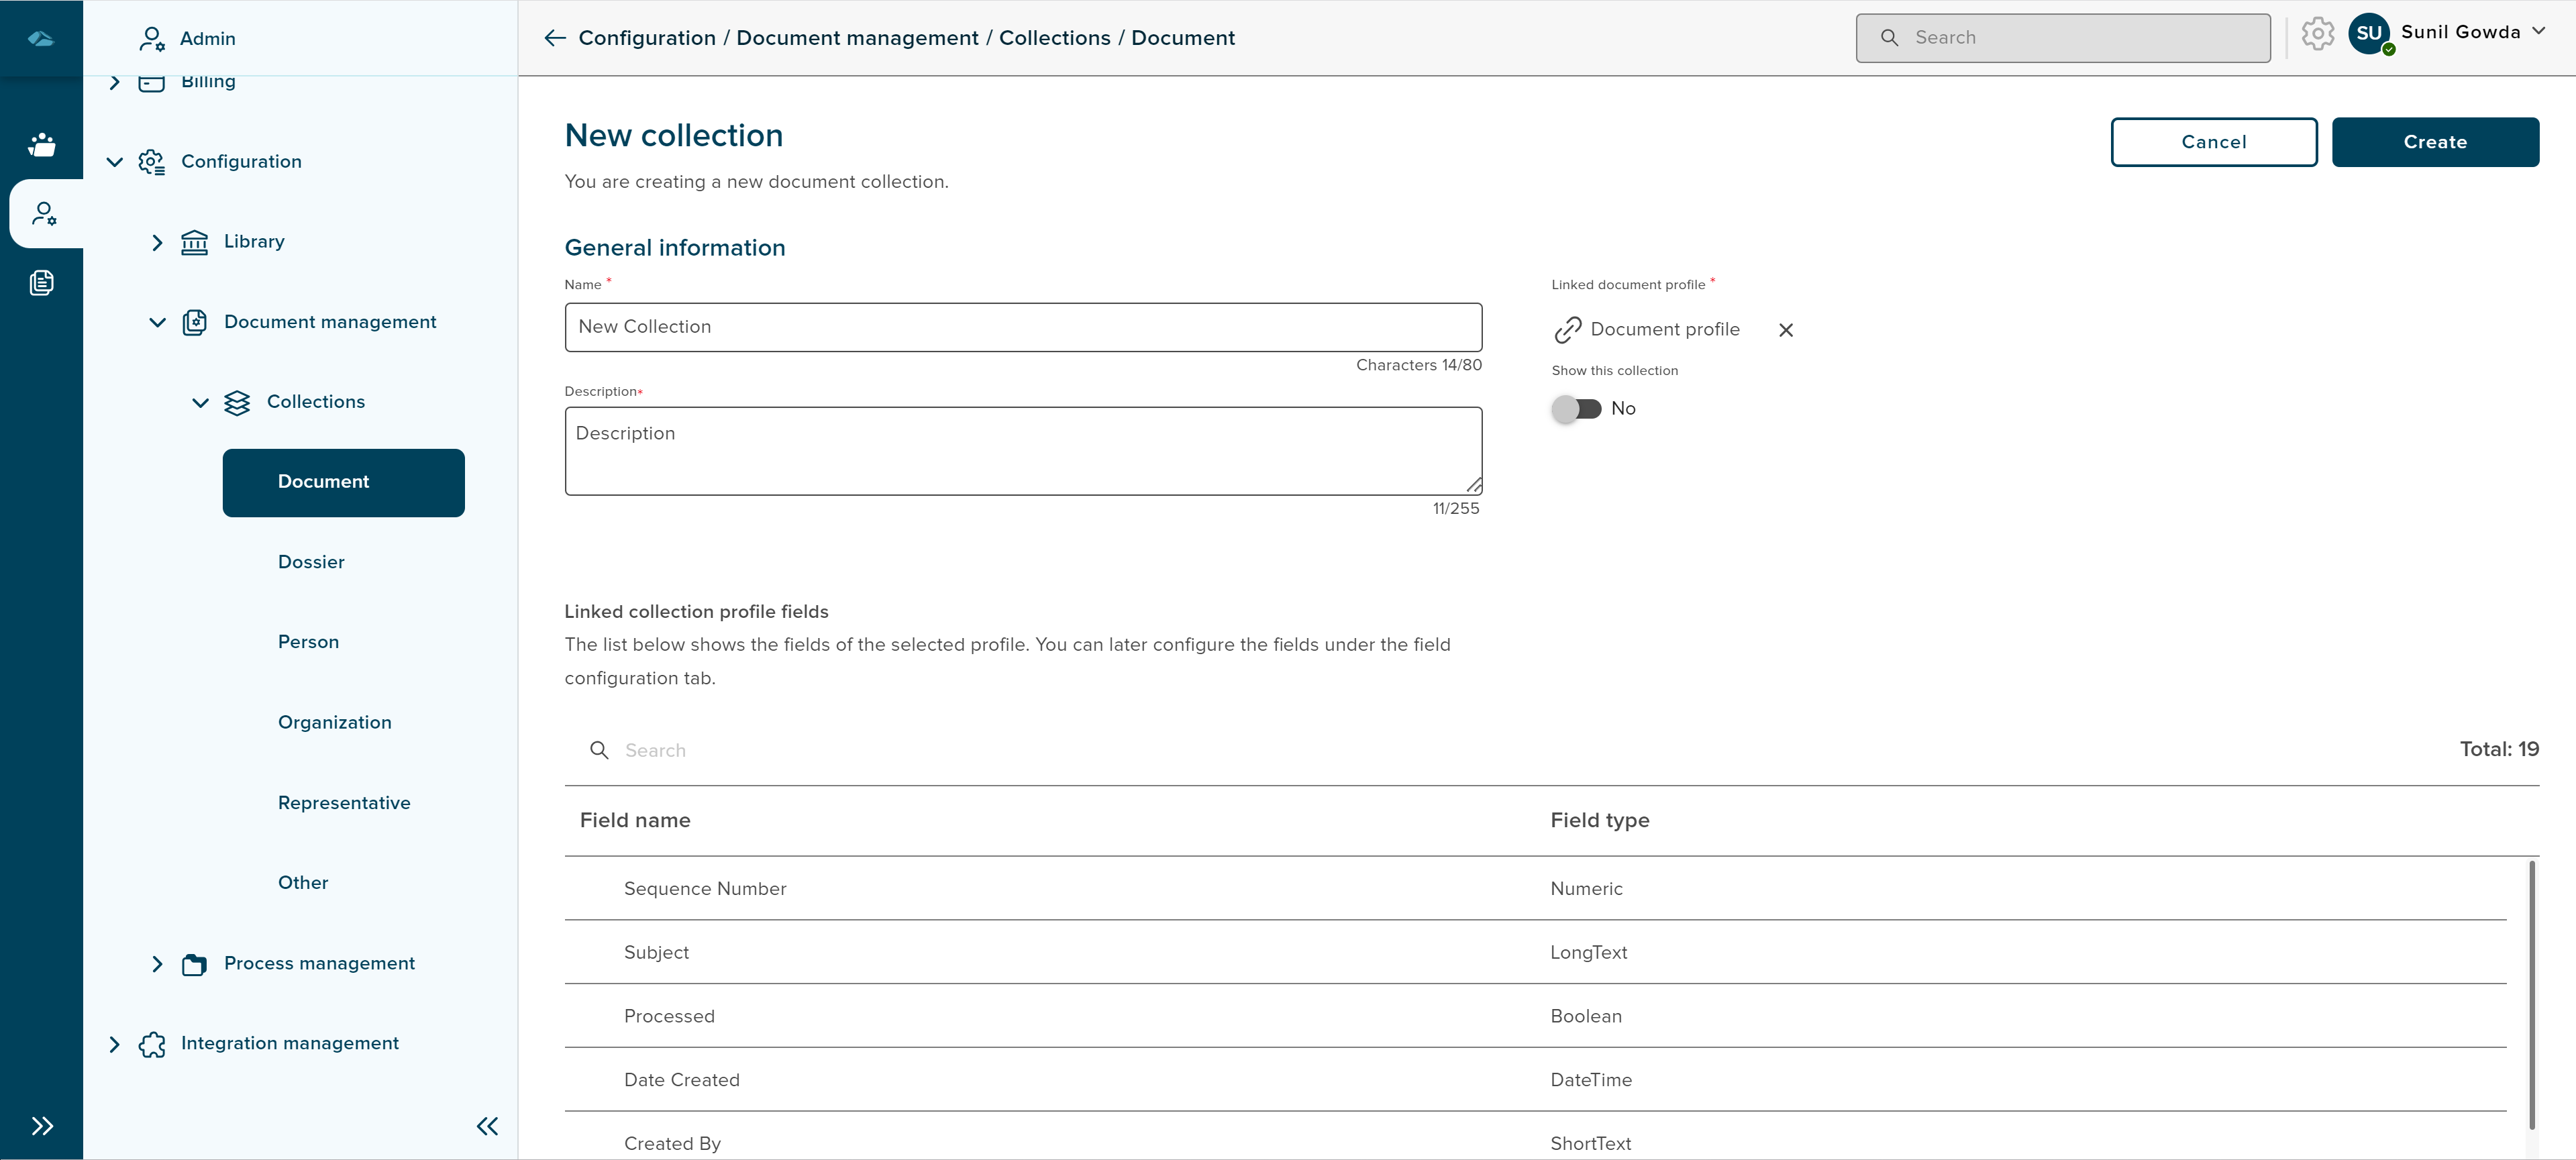This screenshot has width=2576, height=1160.
Task: Click the link icon beside Document profile
Action: 1568,330
